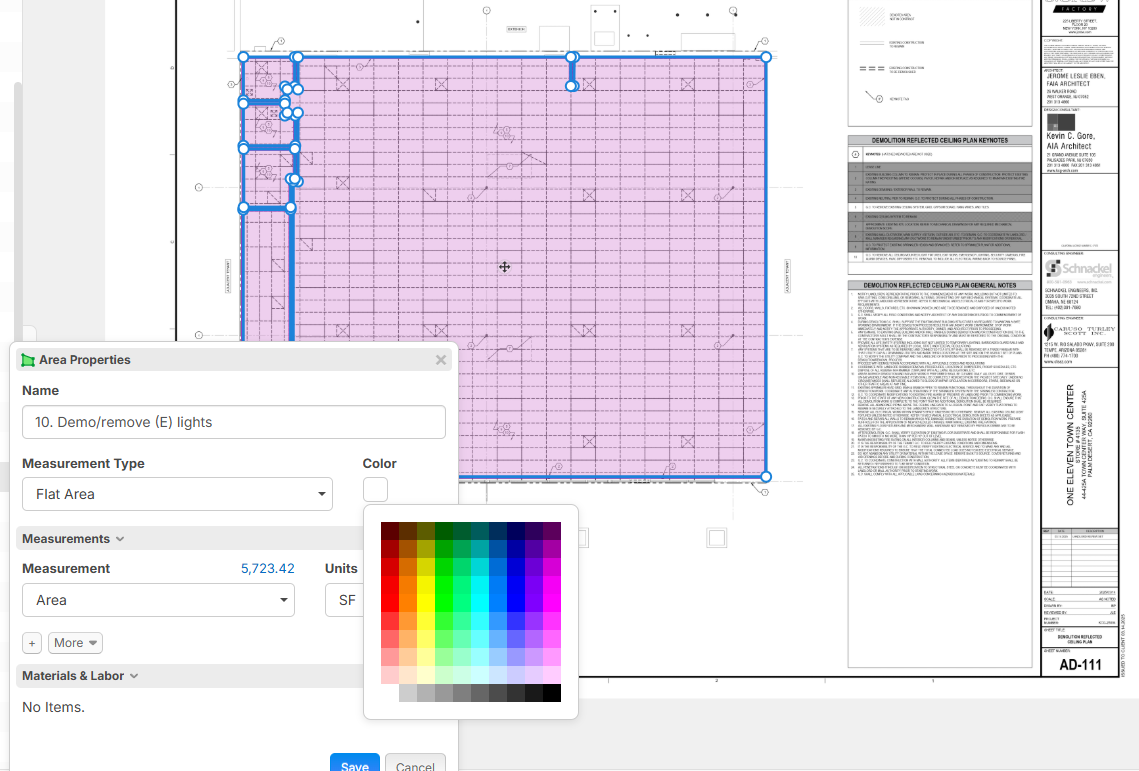Screen dimensions: 1139x771
Task: Open the Measurement Type dropdown showing Flat Area
Action: [x=177, y=494]
